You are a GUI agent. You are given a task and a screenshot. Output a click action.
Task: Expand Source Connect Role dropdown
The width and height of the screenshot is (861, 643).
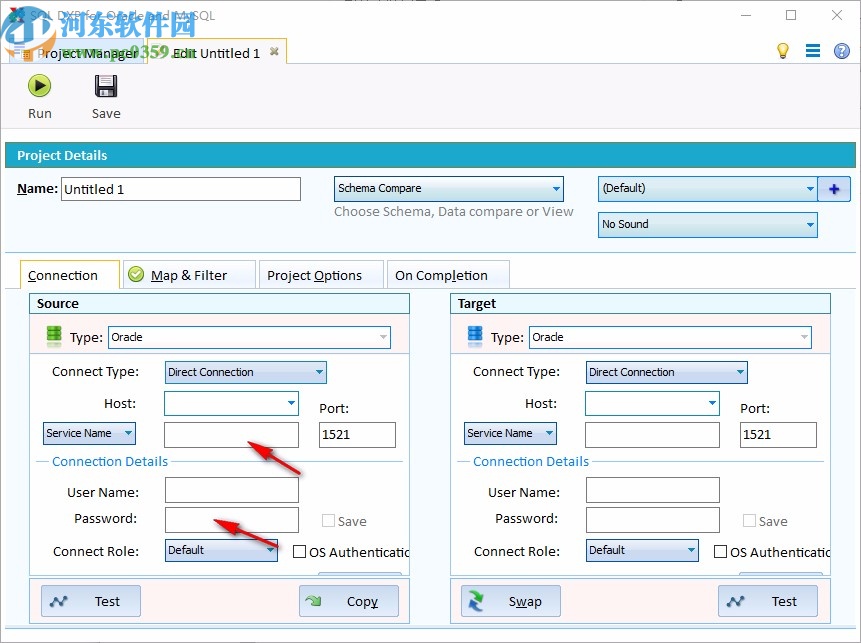[x=270, y=551]
